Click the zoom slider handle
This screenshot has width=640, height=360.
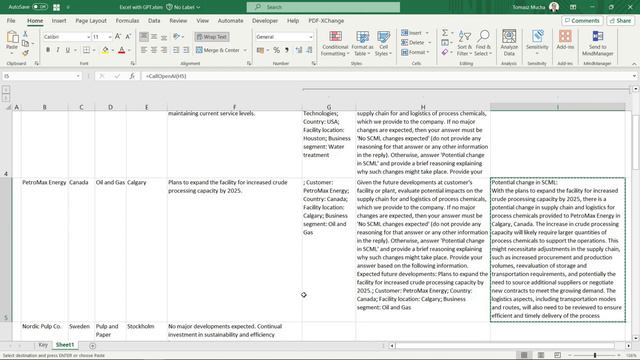coord(595,355)
